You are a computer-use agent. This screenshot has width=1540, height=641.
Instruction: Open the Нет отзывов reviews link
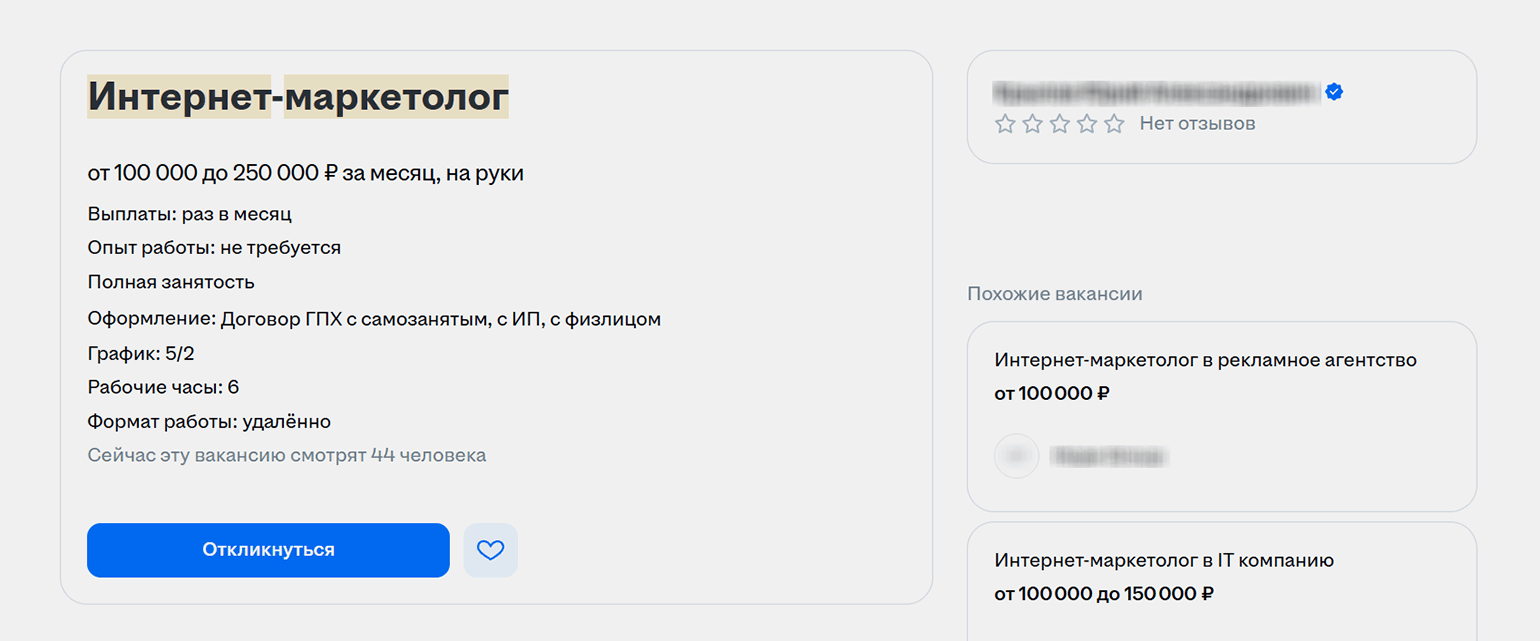1197,124
